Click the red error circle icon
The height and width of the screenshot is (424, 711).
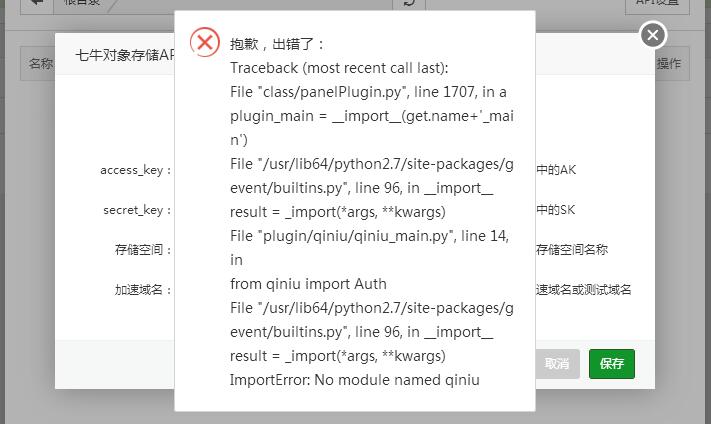(205, 42)
